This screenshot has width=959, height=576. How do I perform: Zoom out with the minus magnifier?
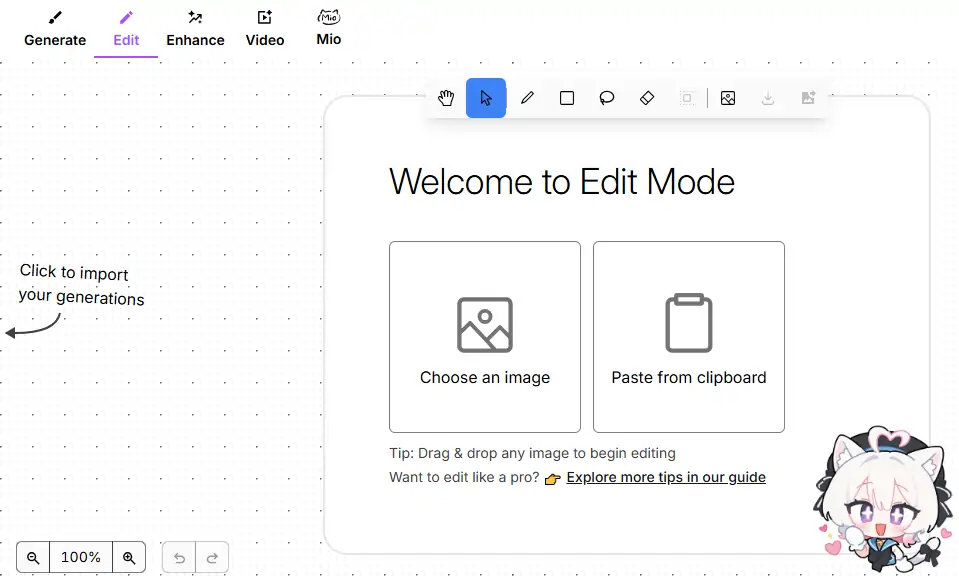[33, 557]
